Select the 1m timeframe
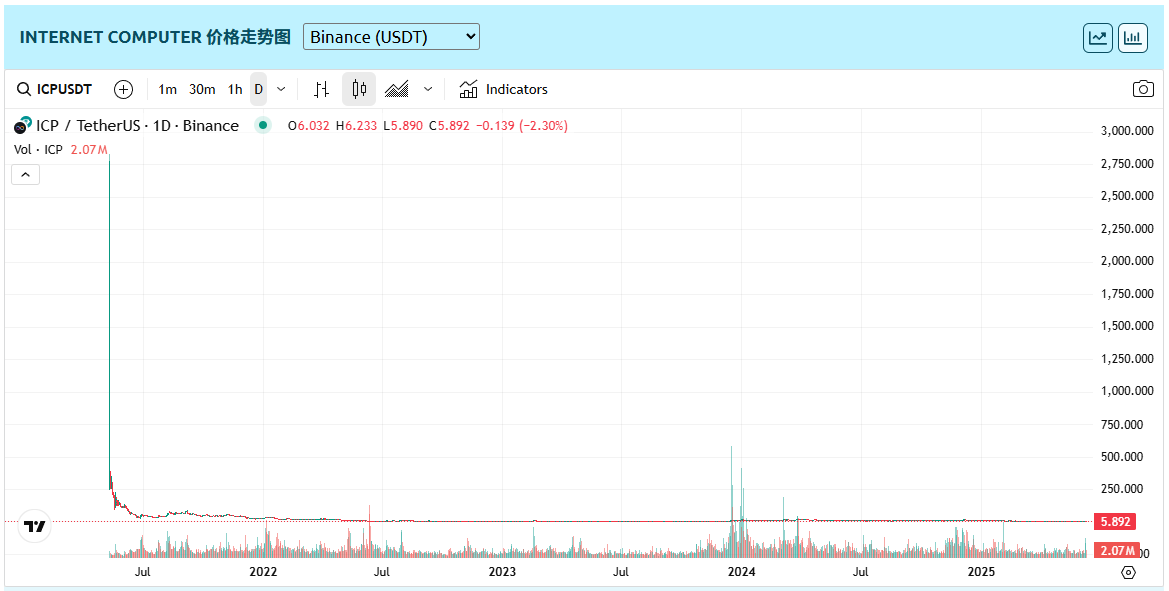Image resolution: width=1169 pixels, height=591 pixels. 167,89
